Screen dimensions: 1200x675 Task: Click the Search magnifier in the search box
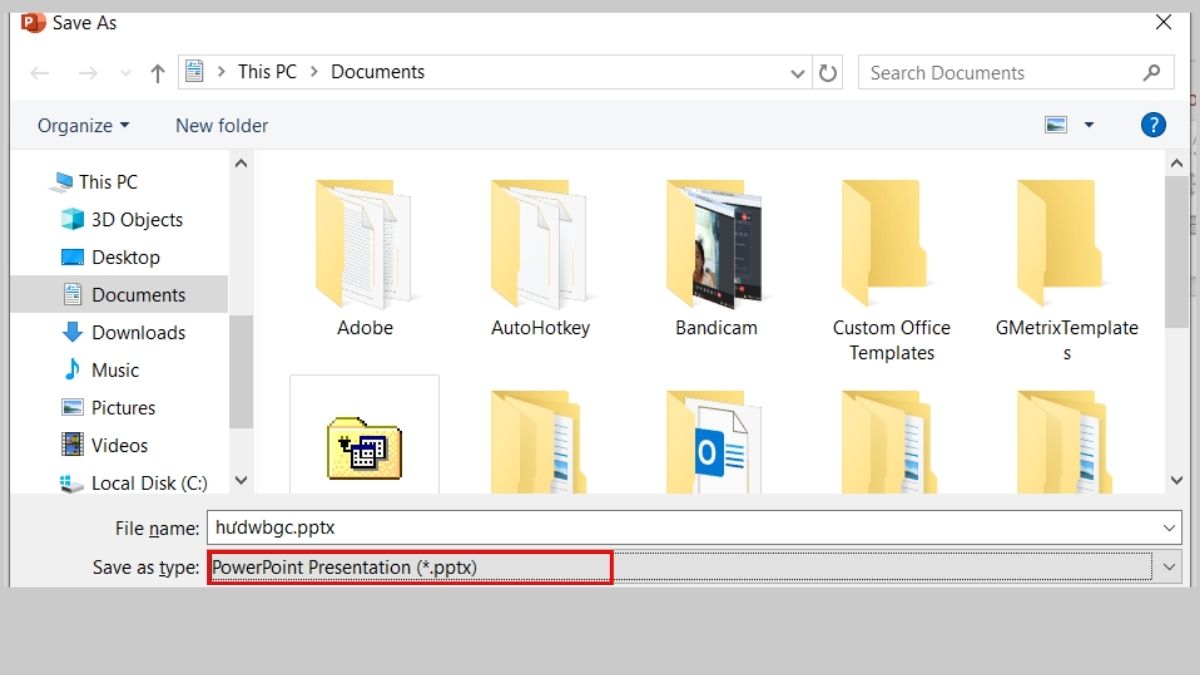pyautogui.click(x=1152, y=72)
